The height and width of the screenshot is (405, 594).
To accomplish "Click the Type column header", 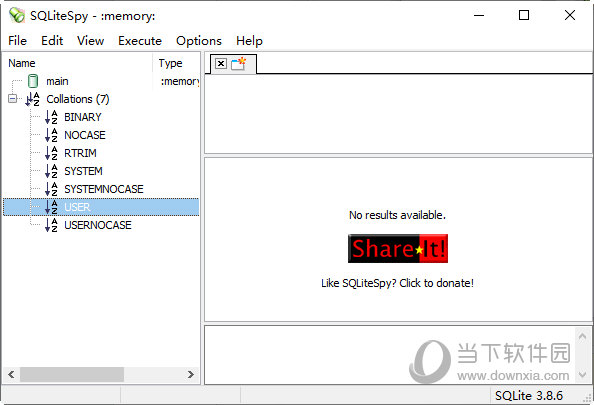I will pyautogui.click(x=177, y=63).
